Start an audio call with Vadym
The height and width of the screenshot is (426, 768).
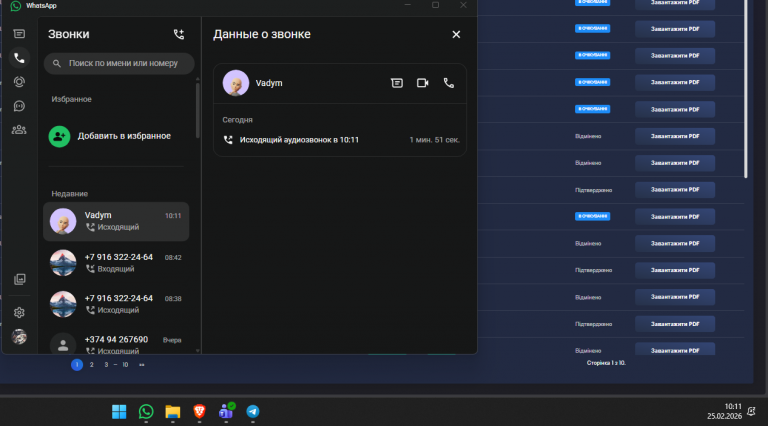(x=449, y=83)
